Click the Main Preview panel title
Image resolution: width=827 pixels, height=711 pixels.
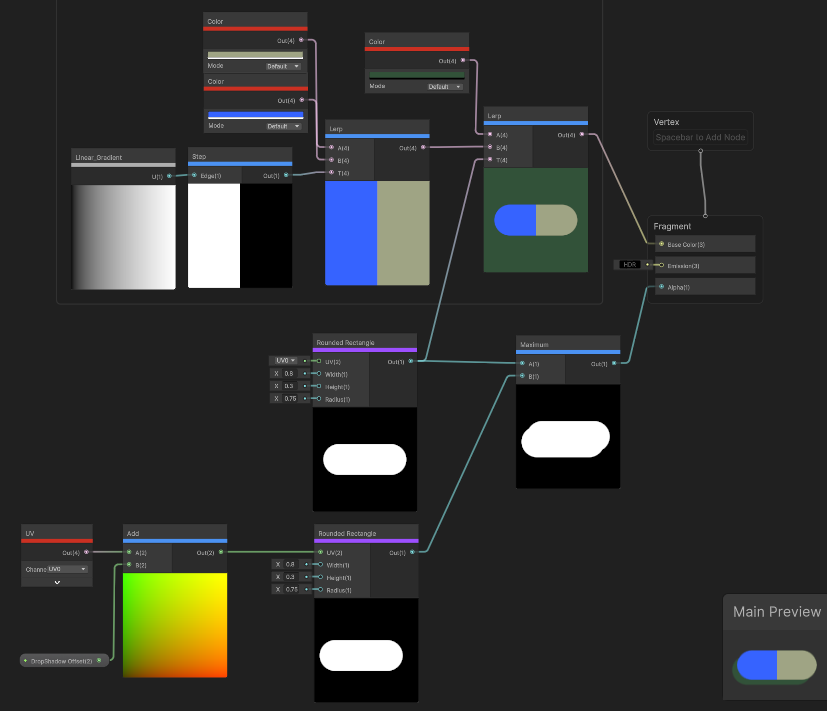click(776, 612)
